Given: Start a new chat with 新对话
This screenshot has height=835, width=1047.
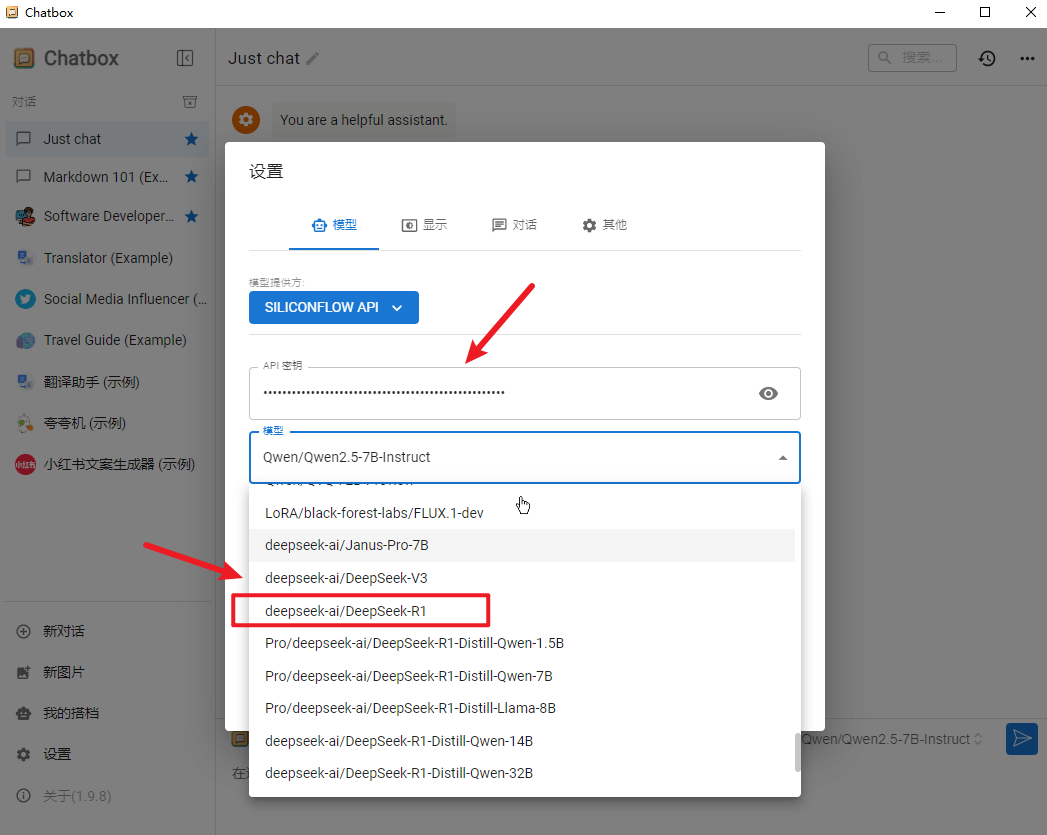Looking at the screenshot, I should [108, 631].
